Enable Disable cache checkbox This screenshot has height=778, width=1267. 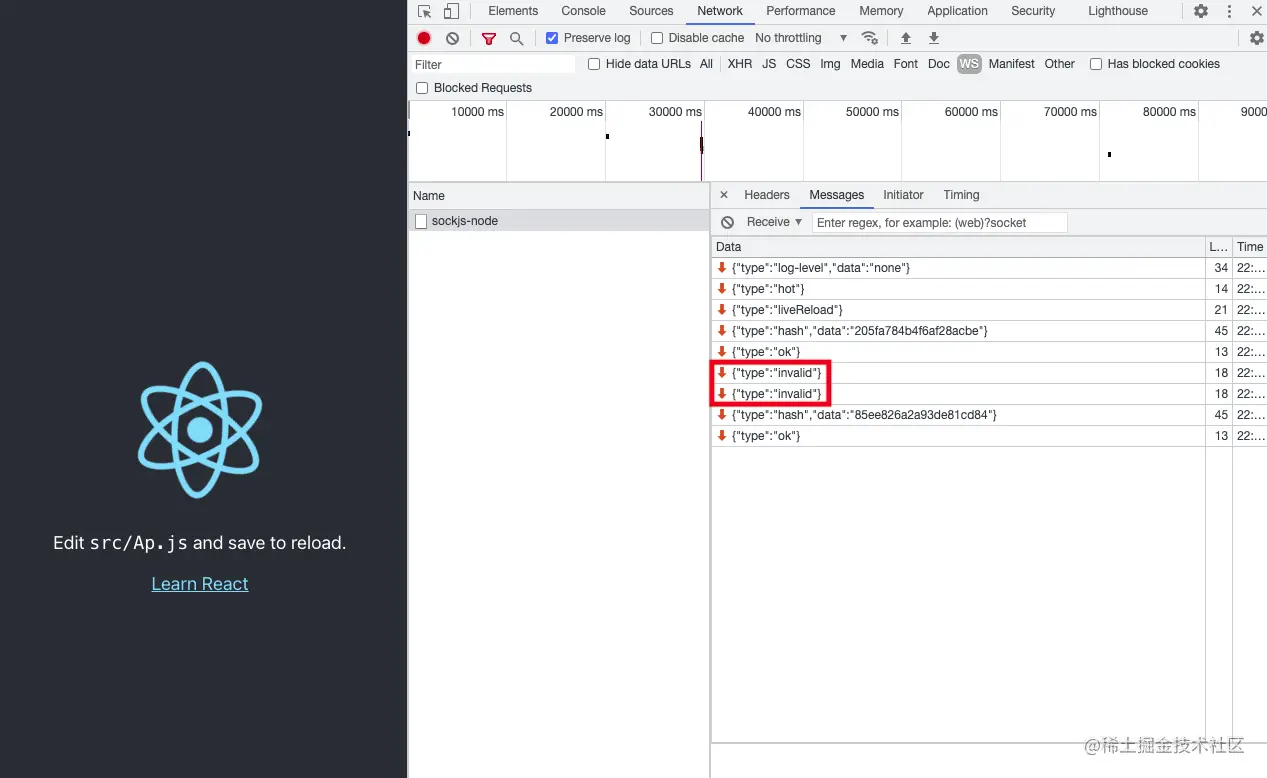point(657,38)
